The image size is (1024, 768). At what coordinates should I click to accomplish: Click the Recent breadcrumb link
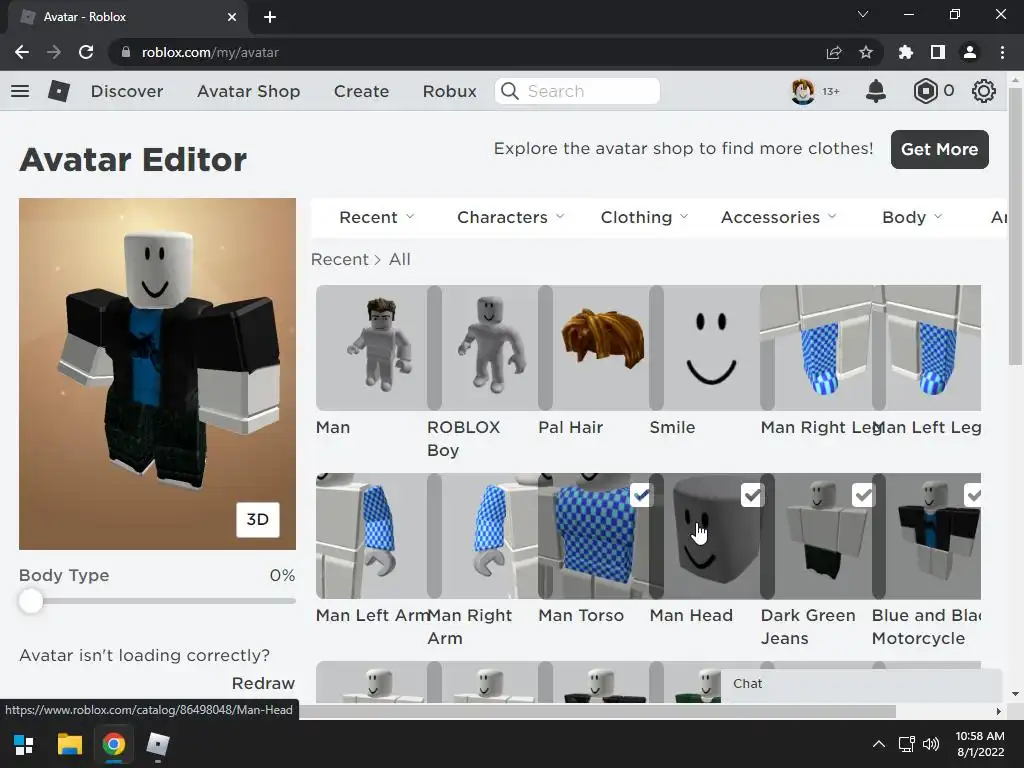(x=340, y=259)
